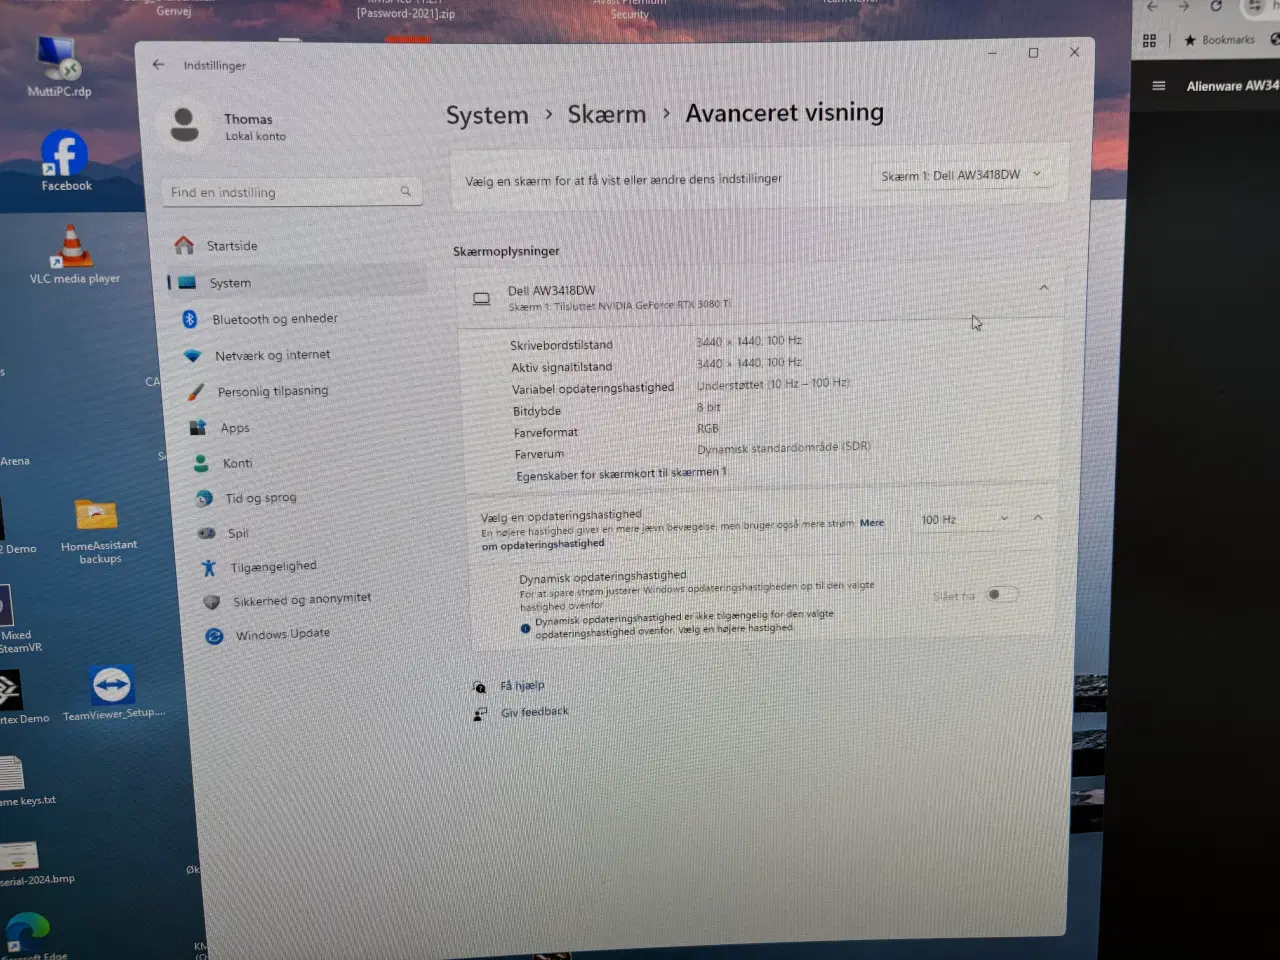Collapse the Vælg en opdateringshastighed section
The width and height of the screenshot is (1280, 960).
[1037, 518]
